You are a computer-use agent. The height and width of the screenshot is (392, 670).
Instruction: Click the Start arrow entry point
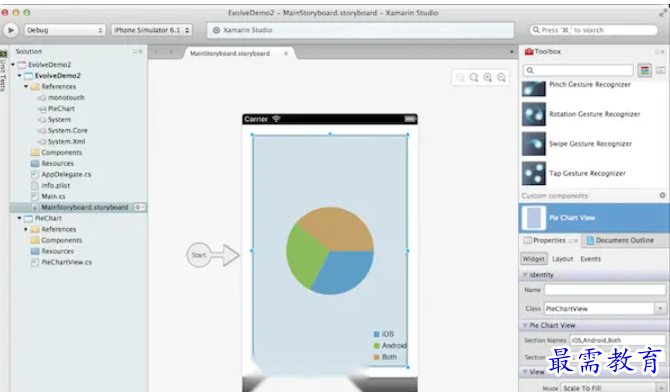[x=213, y=255]
